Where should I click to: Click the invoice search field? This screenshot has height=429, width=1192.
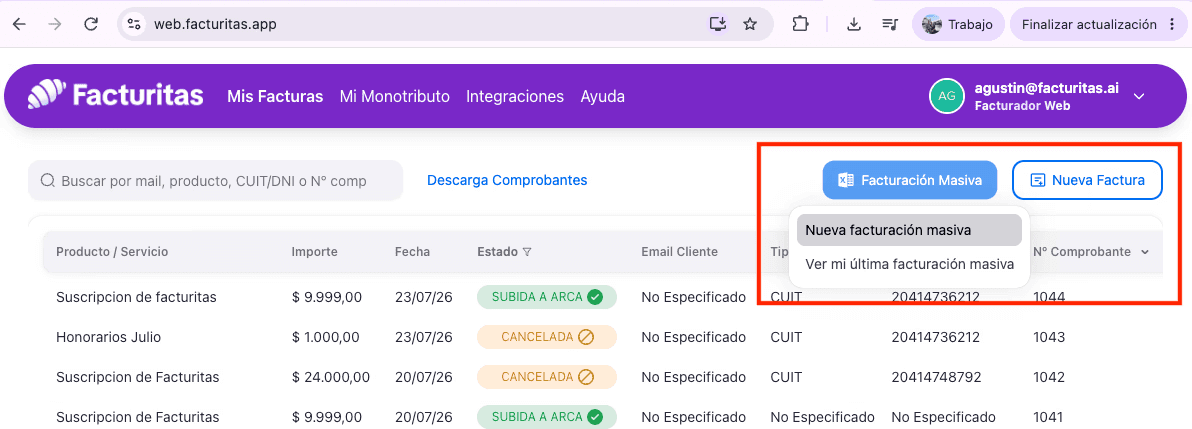[215, 180]
